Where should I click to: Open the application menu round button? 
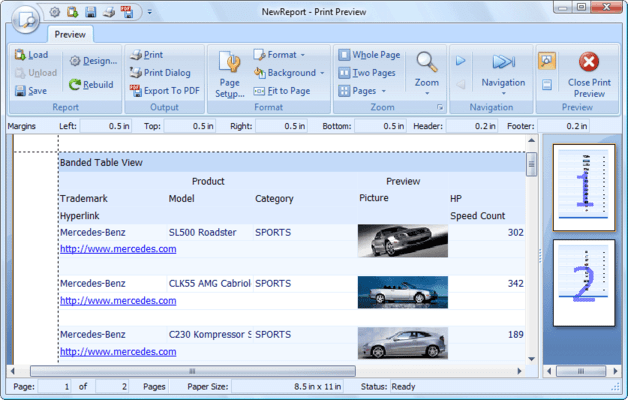click(x=24, y=17)
